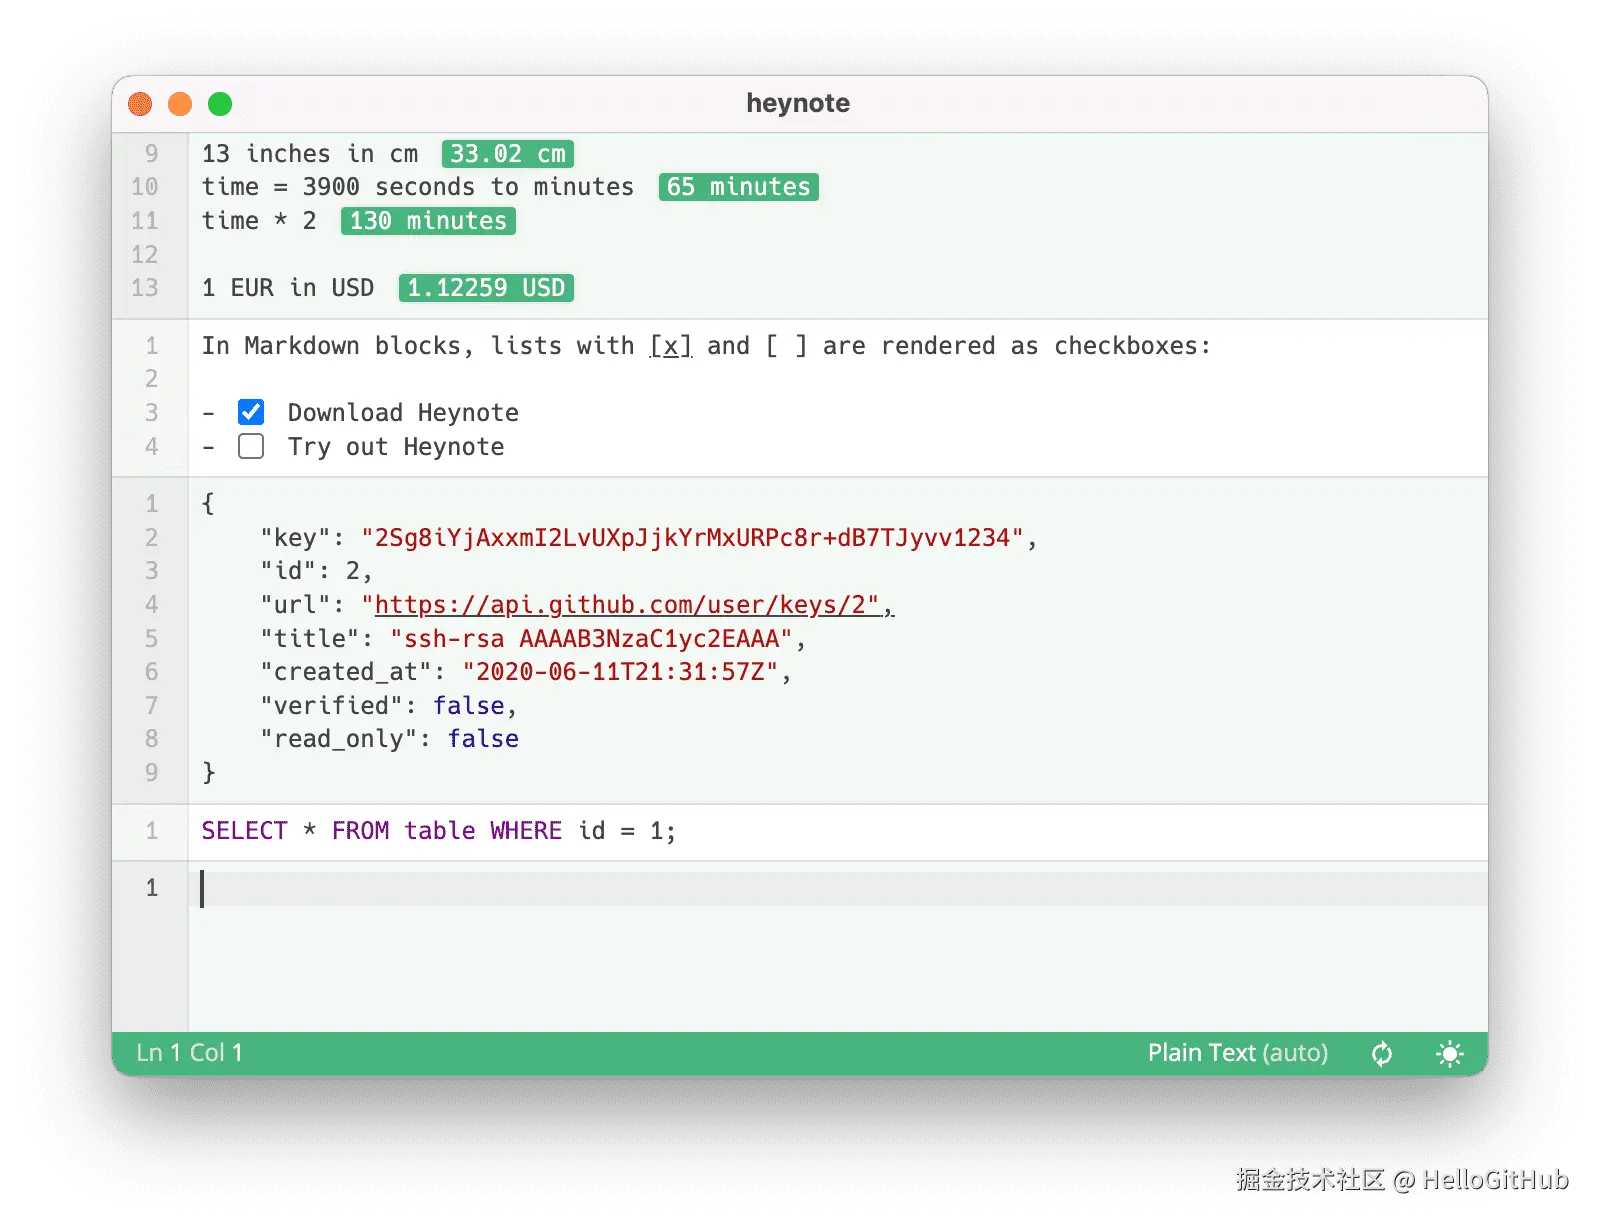Toggle the theme with the sun icon
This screenshot has height=1224, width=1600.
(x=1449, y=1054)
